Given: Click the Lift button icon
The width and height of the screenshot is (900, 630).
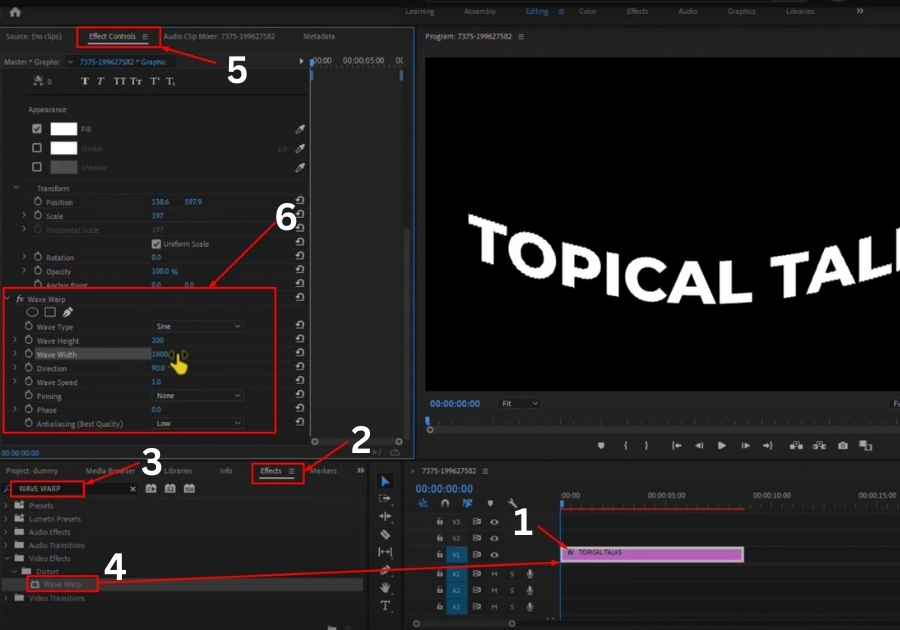Looking at the screenshot, I should click(796, 446).
